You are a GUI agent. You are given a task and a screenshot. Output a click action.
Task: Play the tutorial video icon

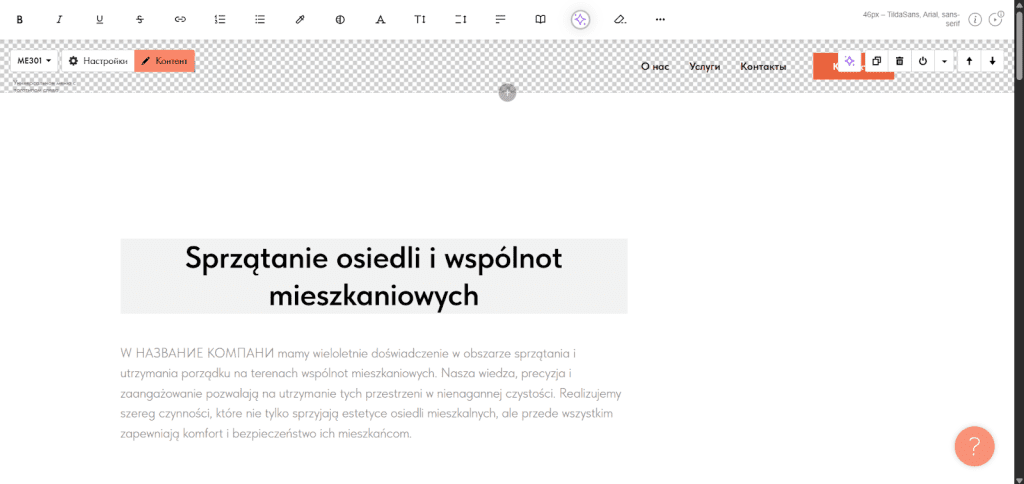tap(996, 19)
